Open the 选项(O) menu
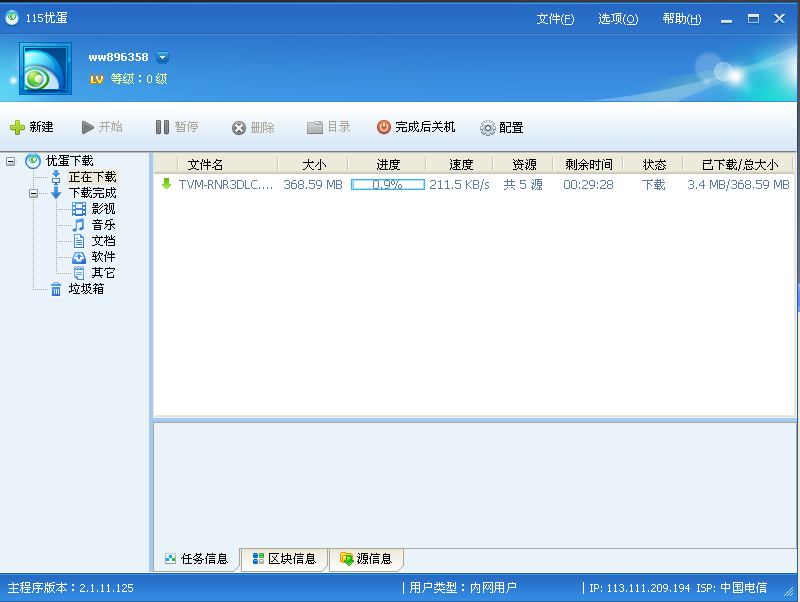This screenshot has width=800, height=602. pos(618,19)
